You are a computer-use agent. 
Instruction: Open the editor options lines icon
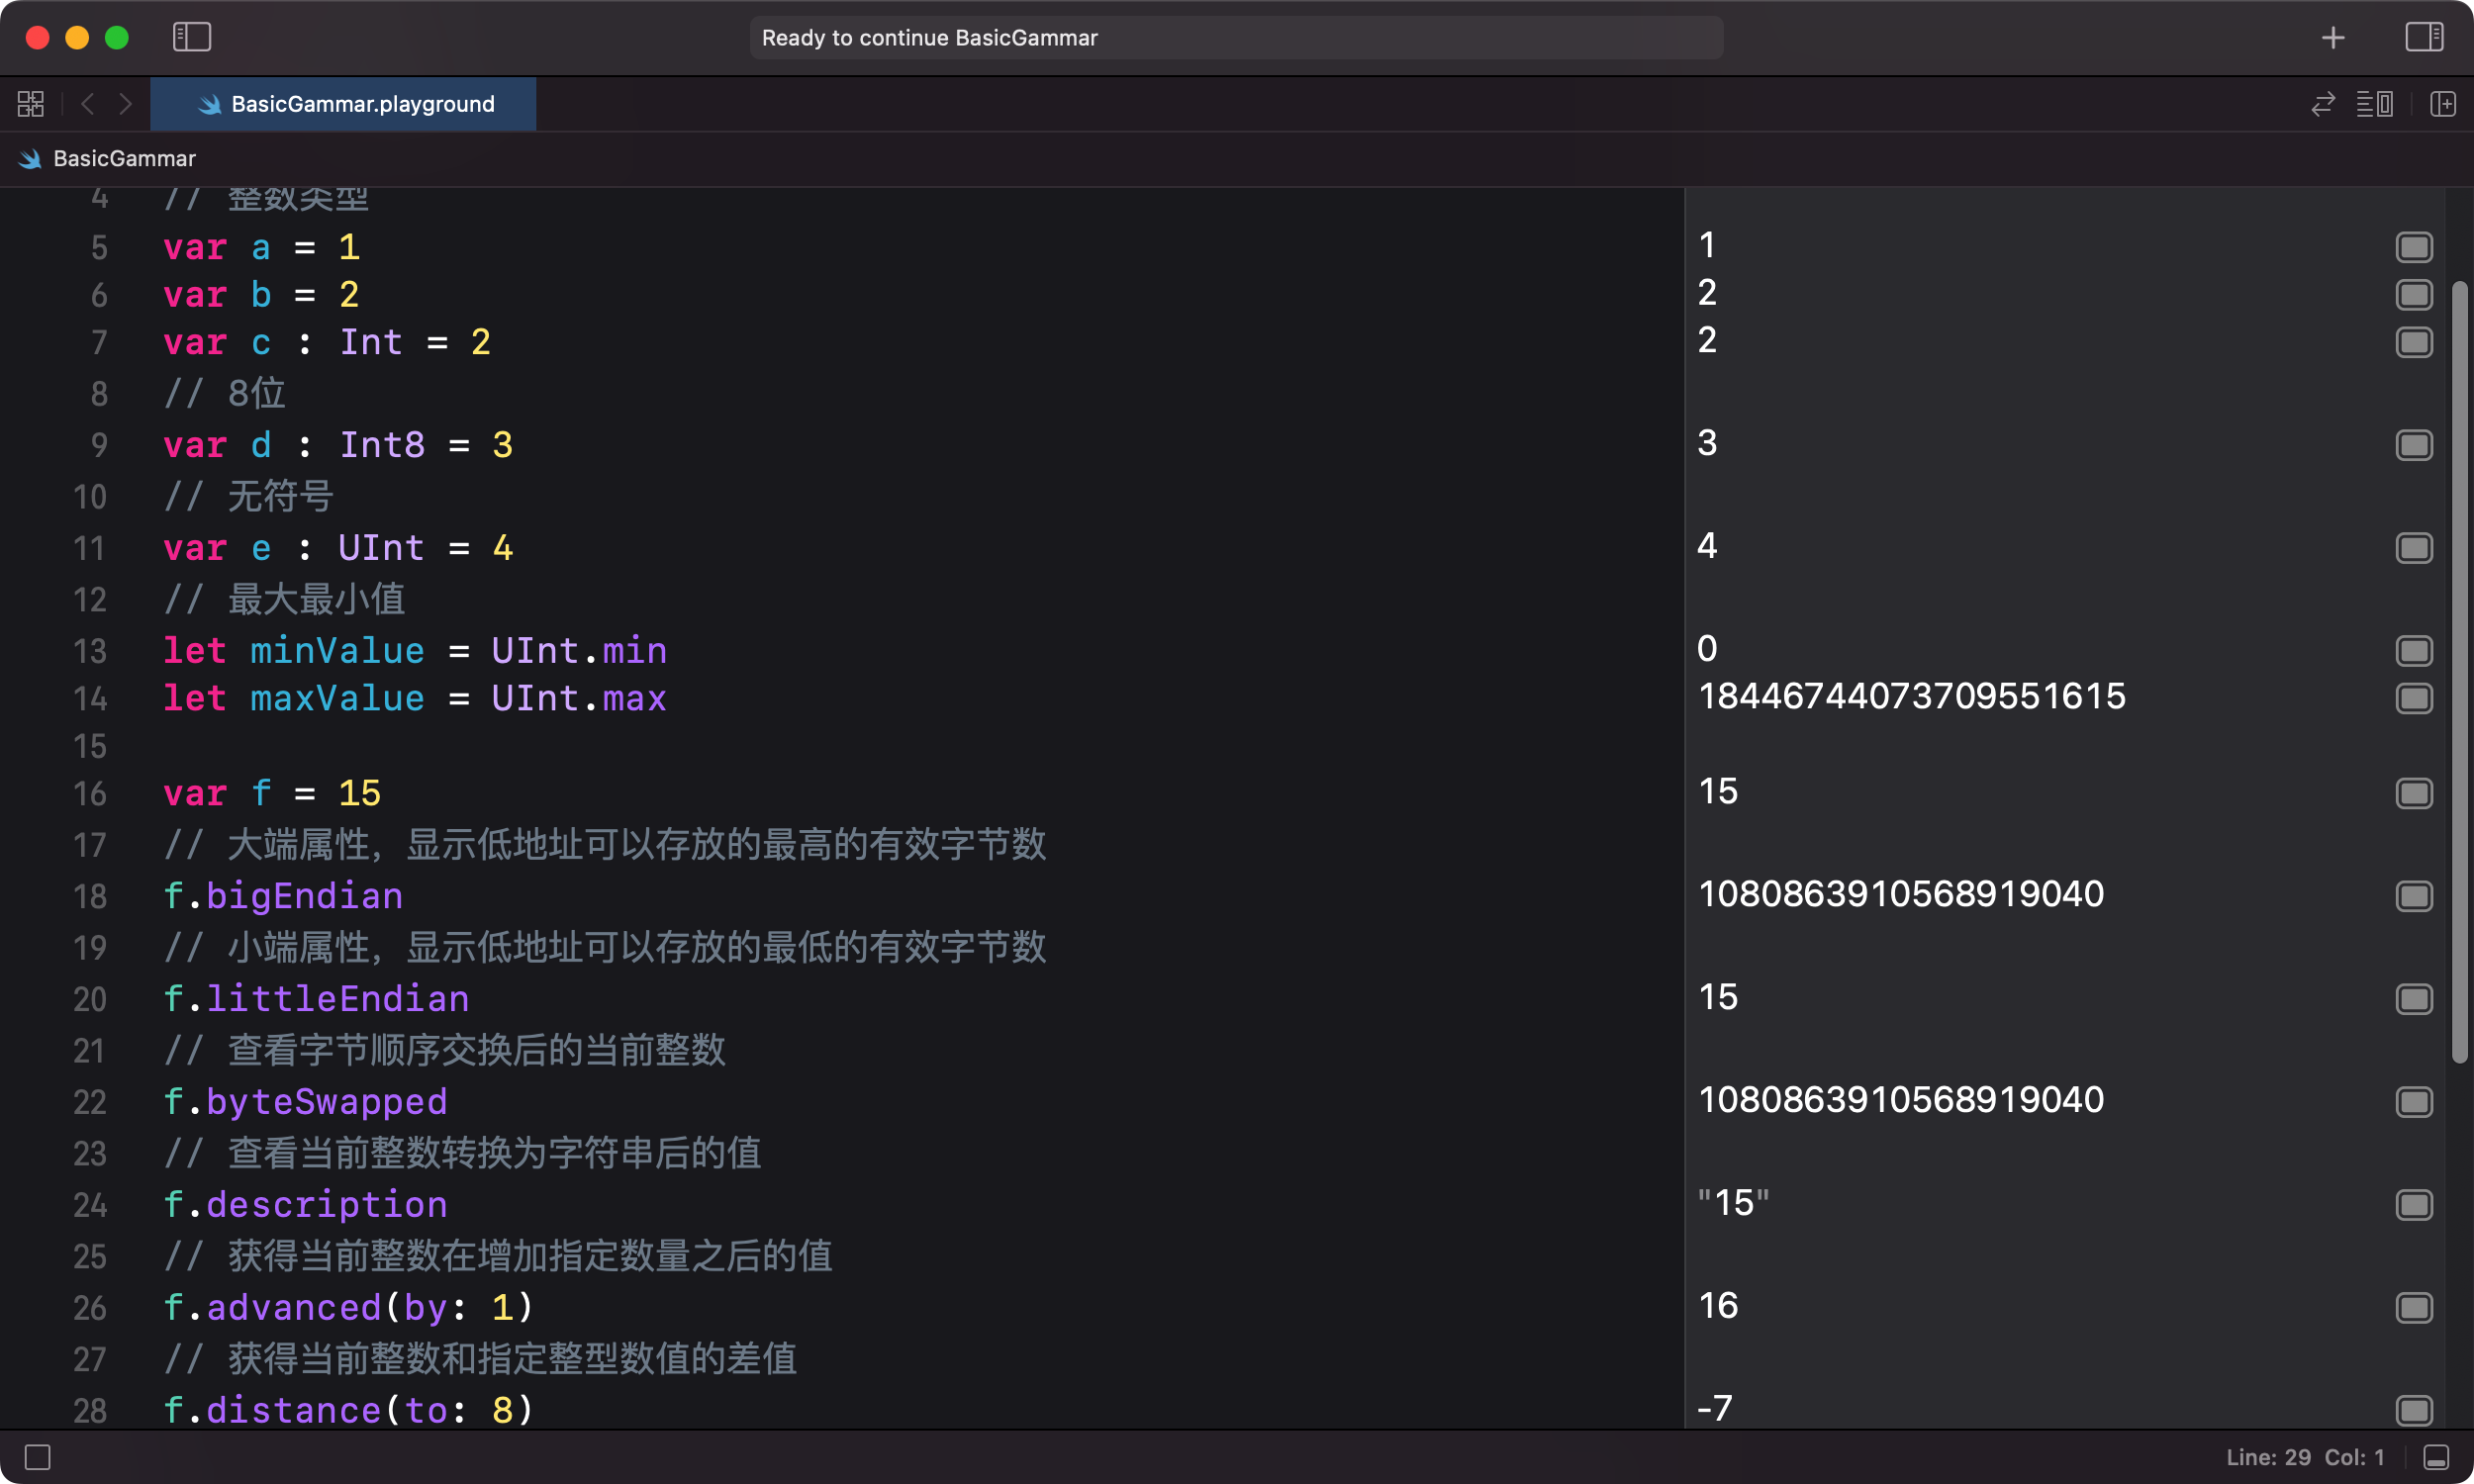click(x=2375, y=104)
